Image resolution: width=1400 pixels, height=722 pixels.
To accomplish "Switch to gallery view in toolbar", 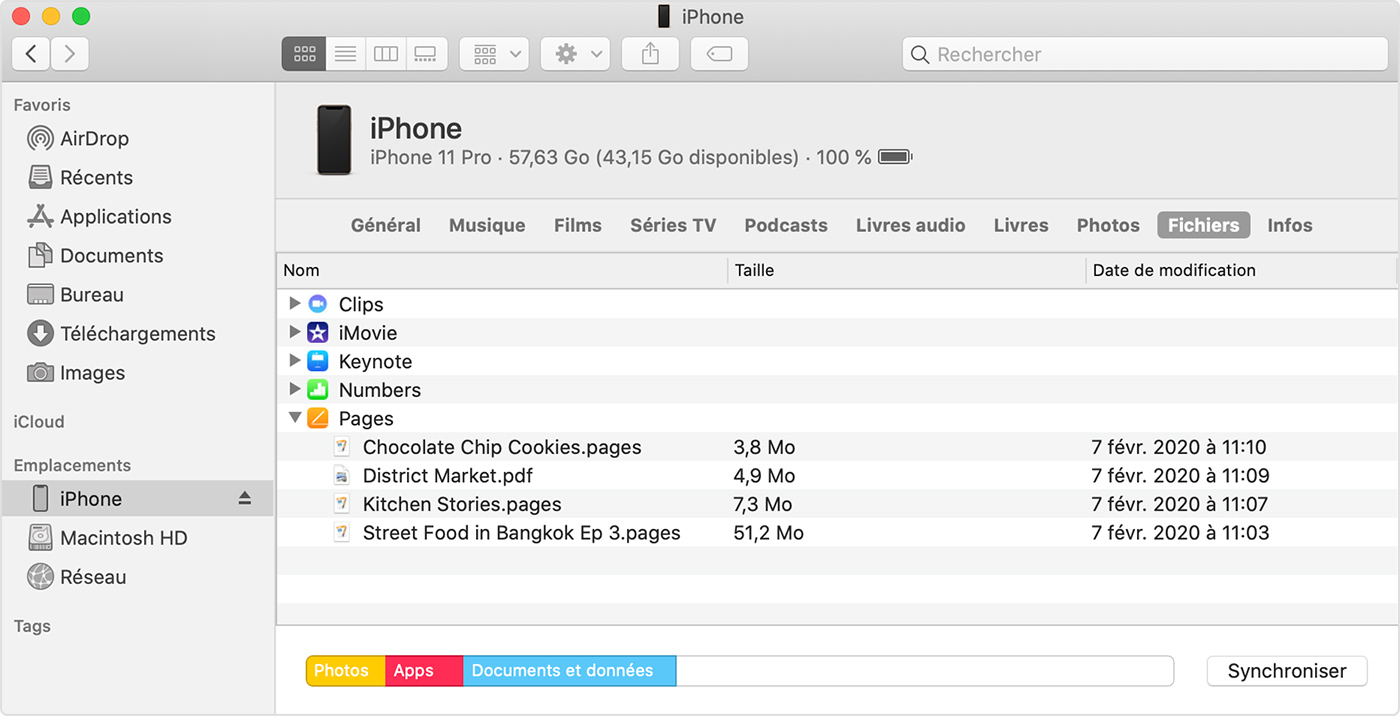I will [x=425, y=54].
